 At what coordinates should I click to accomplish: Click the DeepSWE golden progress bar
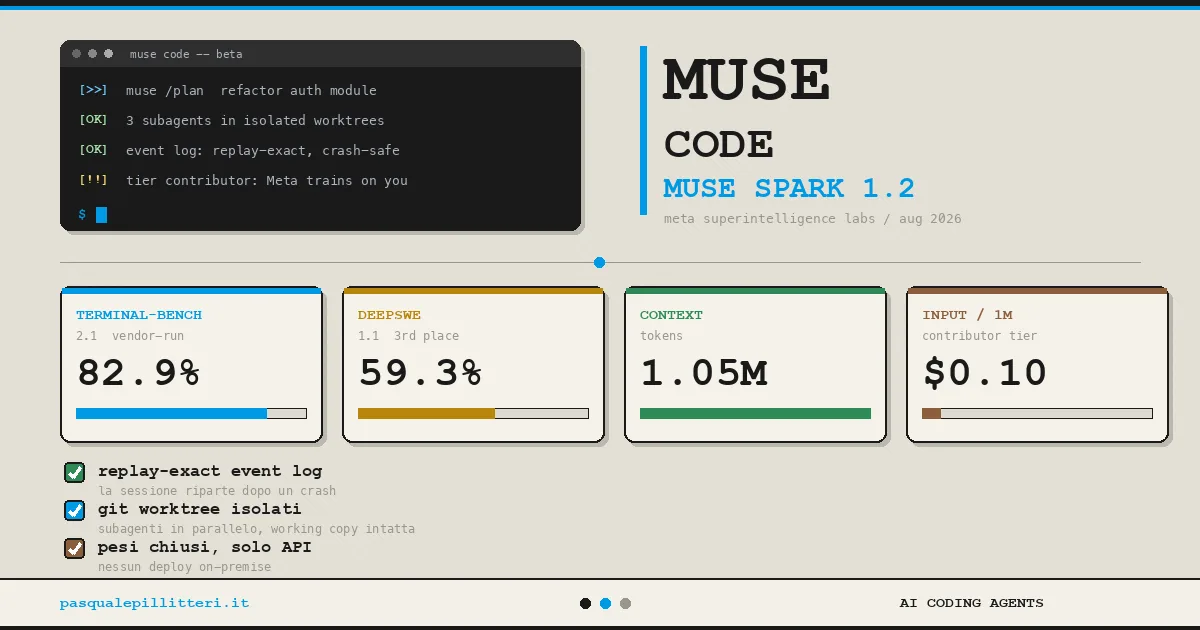tap(473, 413)
